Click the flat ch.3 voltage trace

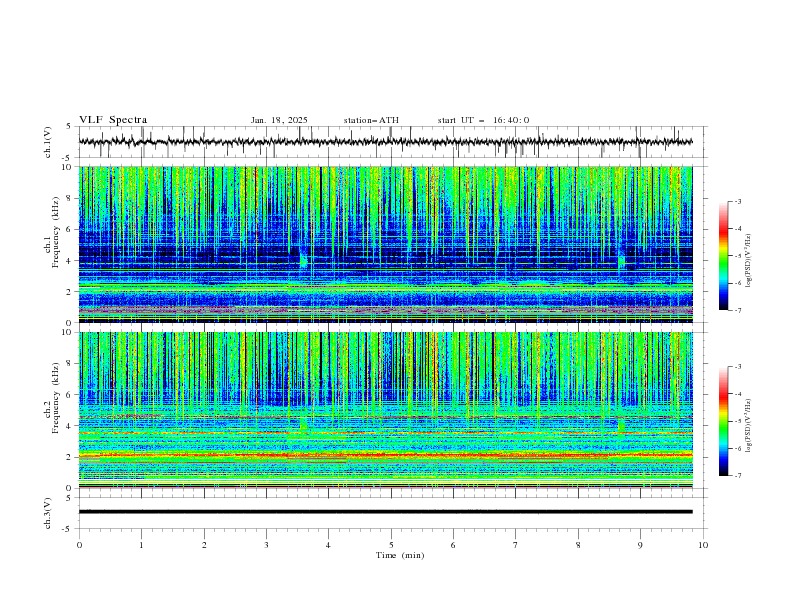[x=385, y=512]
